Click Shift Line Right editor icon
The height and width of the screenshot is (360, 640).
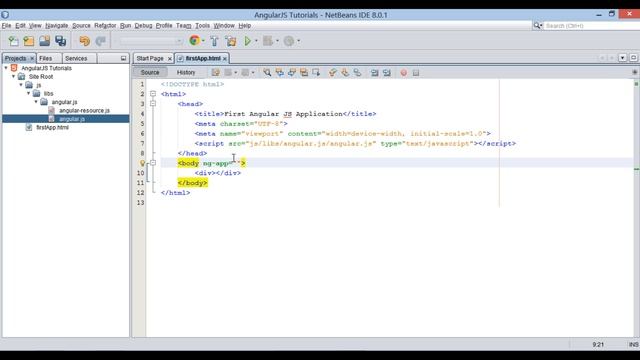(x=387, y=73)
